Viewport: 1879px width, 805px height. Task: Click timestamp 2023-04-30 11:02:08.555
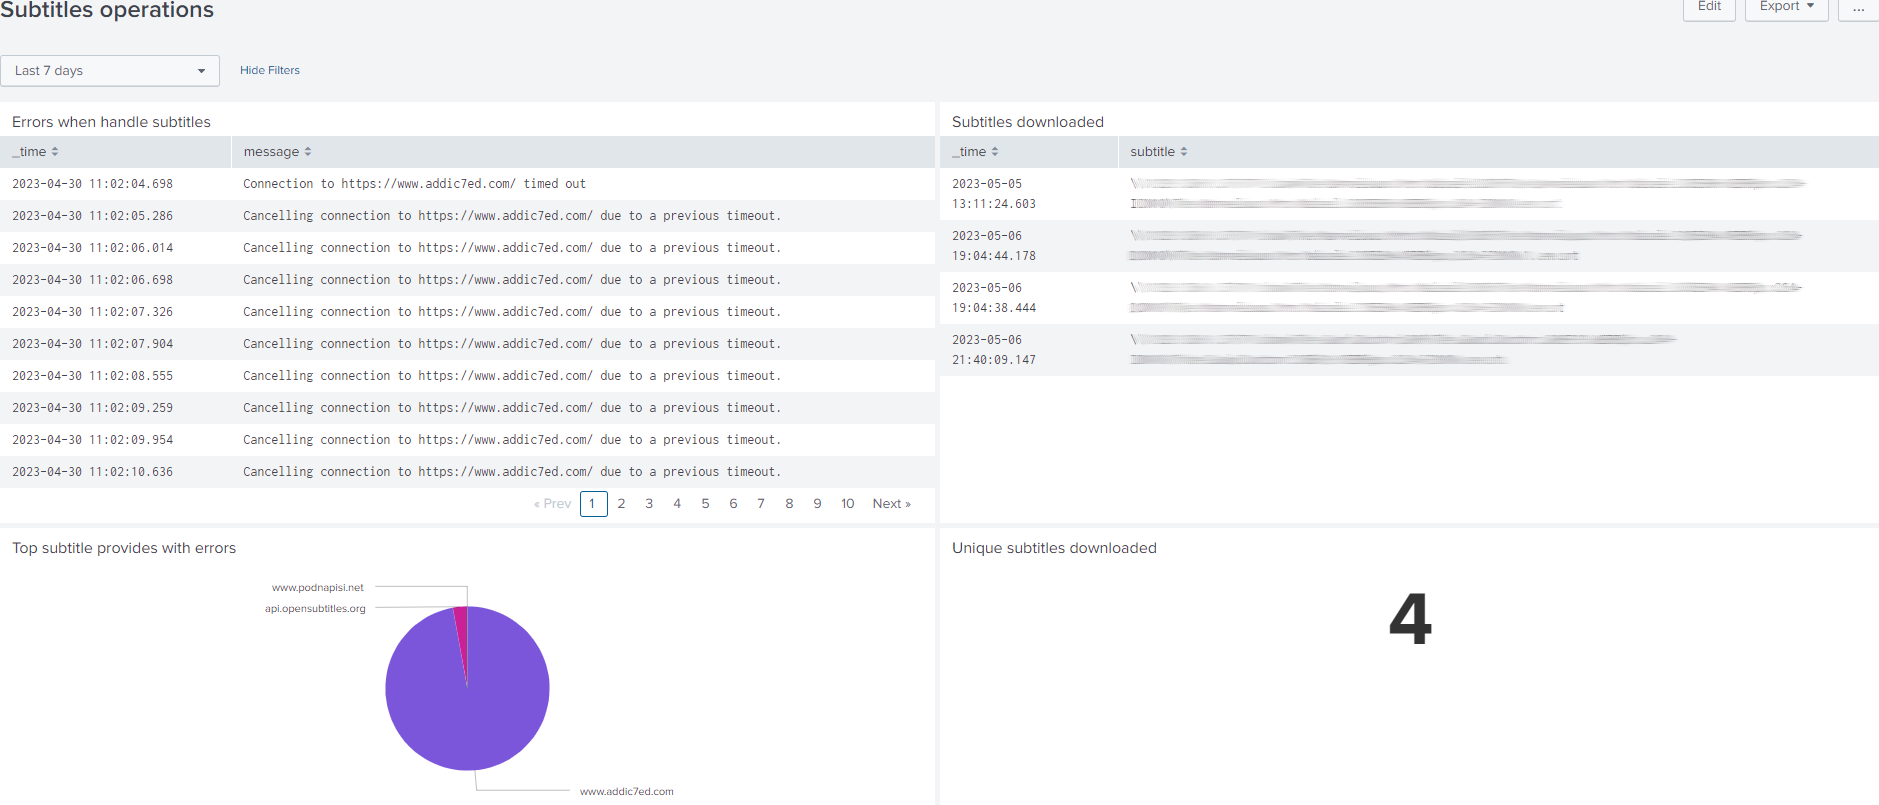[92, 376]
